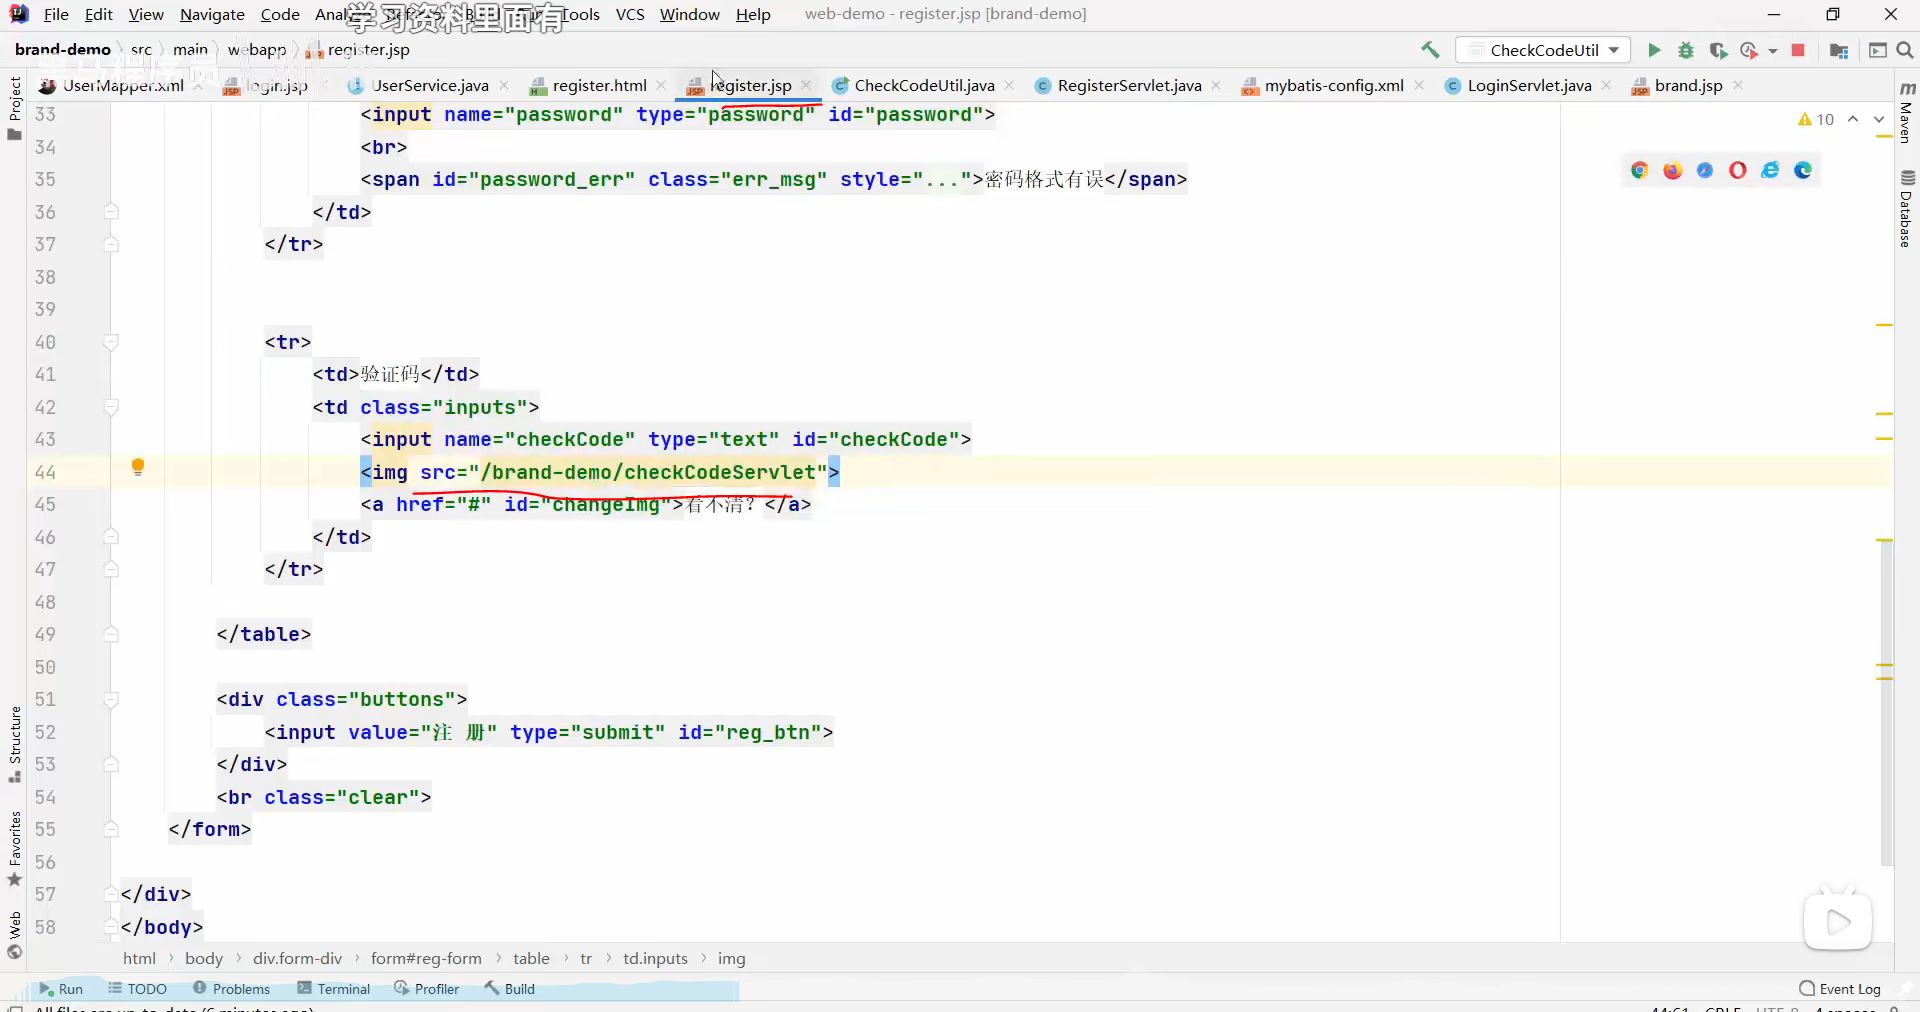Close the register.html tab
This screenshot has width=1920, height=1012.
tap(661, 86)
